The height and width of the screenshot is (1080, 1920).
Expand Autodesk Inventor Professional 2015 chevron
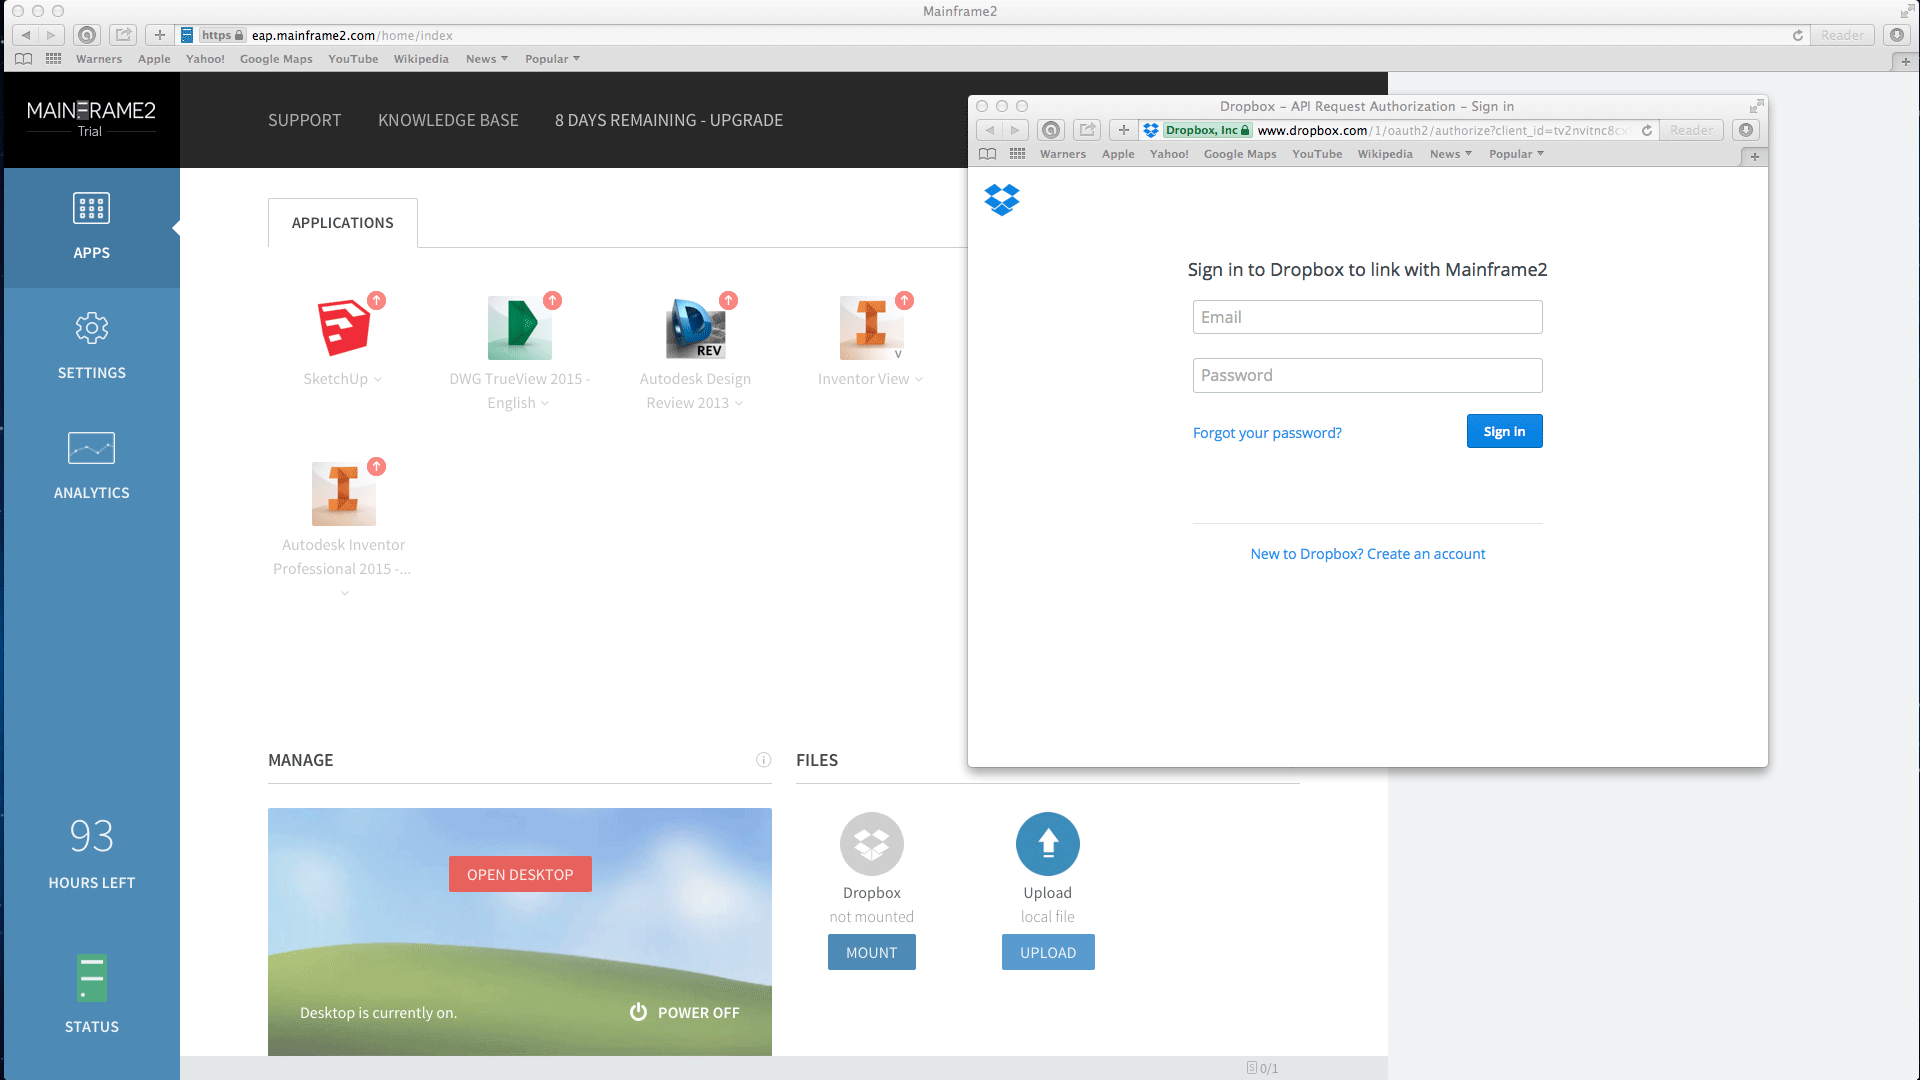click(344, 593)
